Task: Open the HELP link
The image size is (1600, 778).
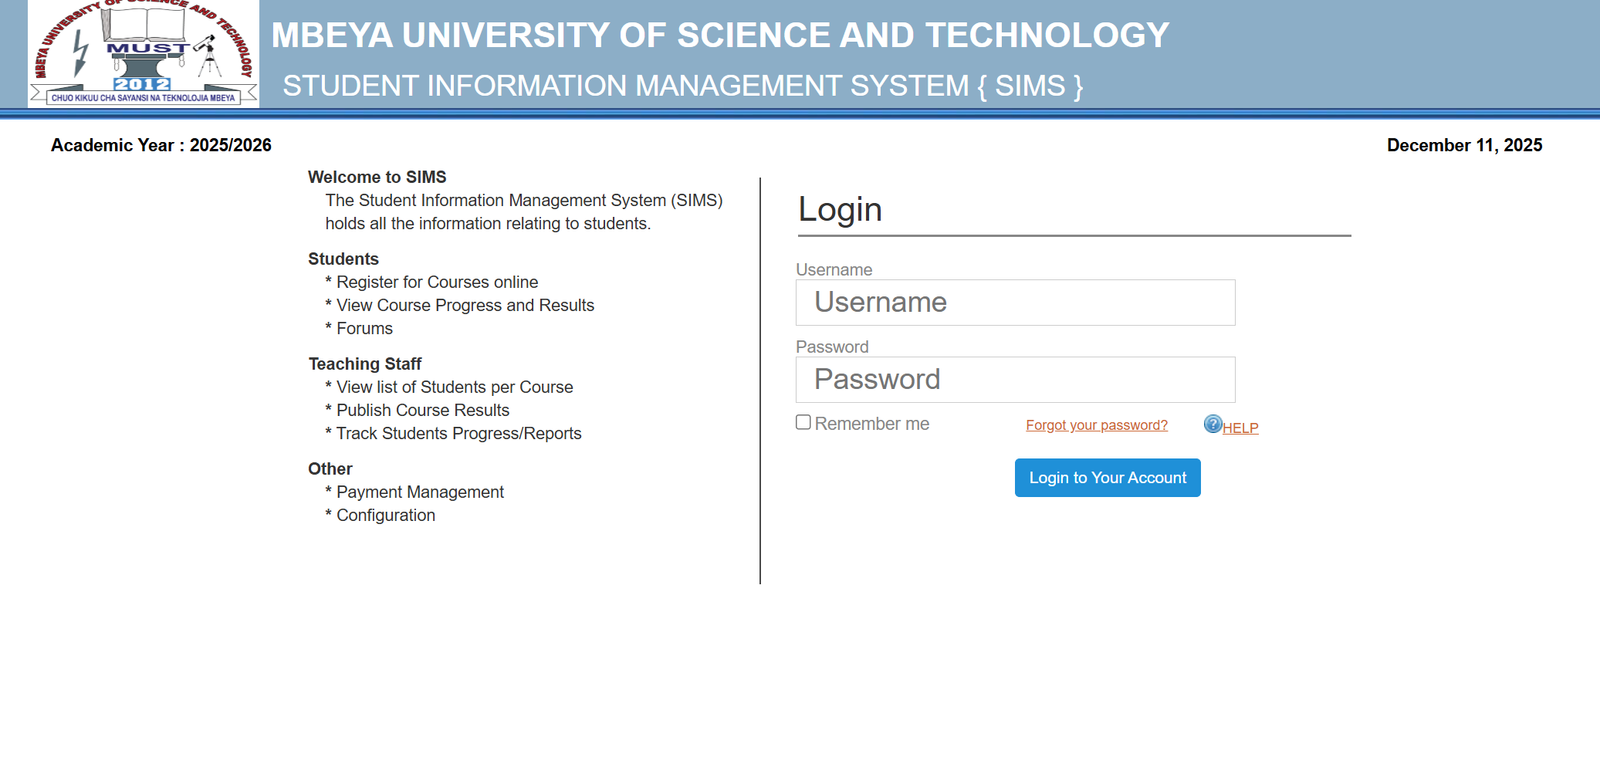Action: (1240, 428)
